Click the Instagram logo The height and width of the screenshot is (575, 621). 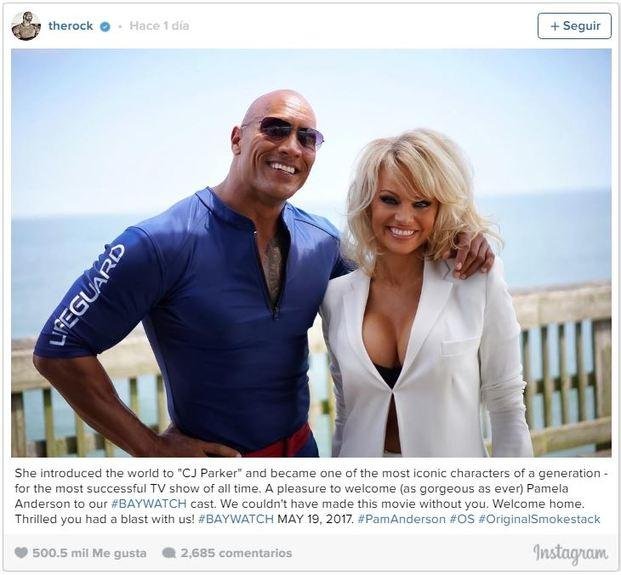point(570,554)
